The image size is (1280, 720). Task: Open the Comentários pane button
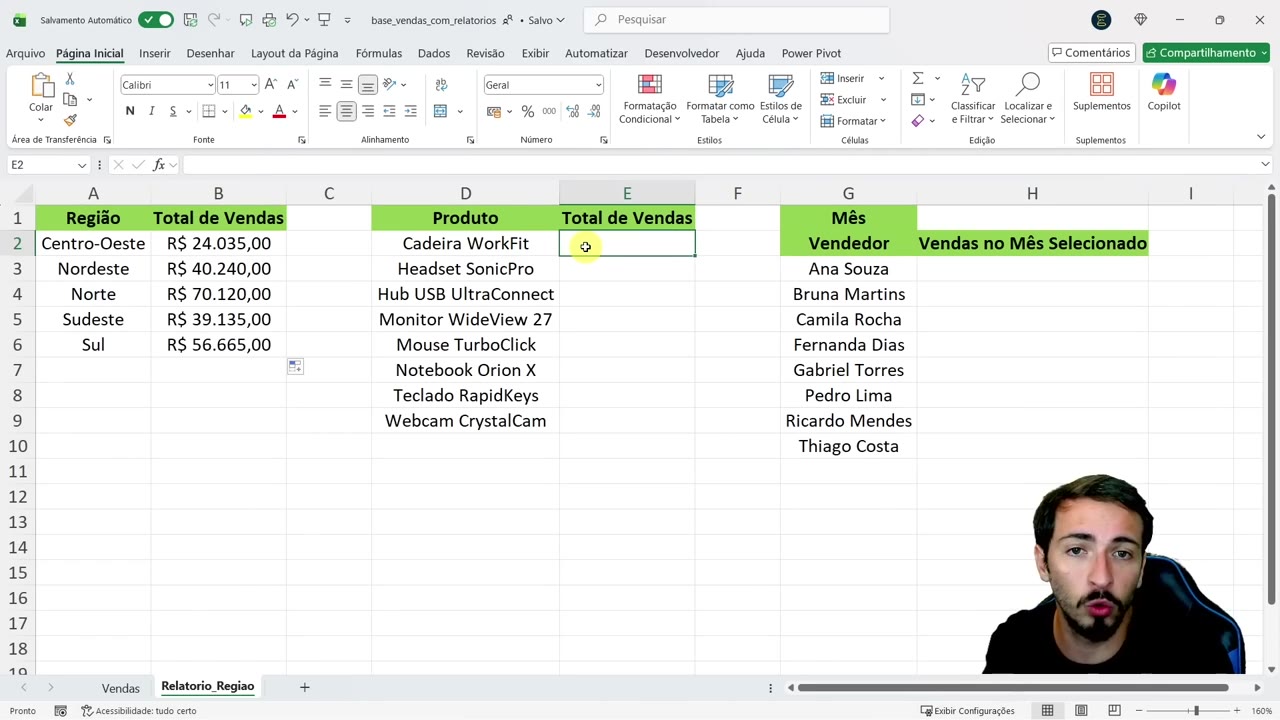click(1090, 53)
